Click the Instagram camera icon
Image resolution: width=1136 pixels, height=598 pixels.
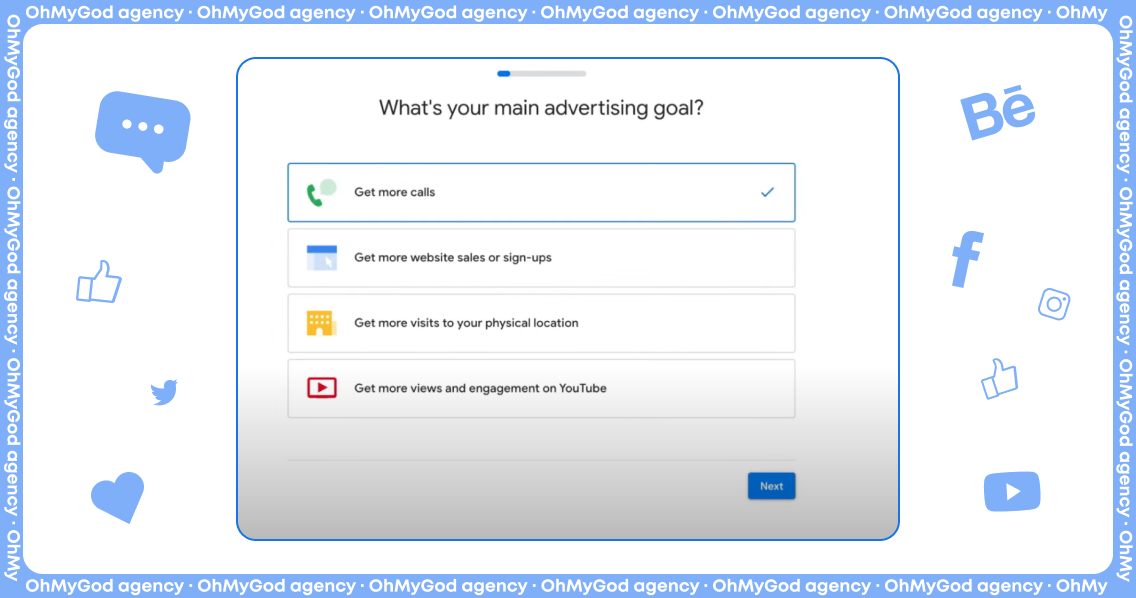pos(1054,304)
